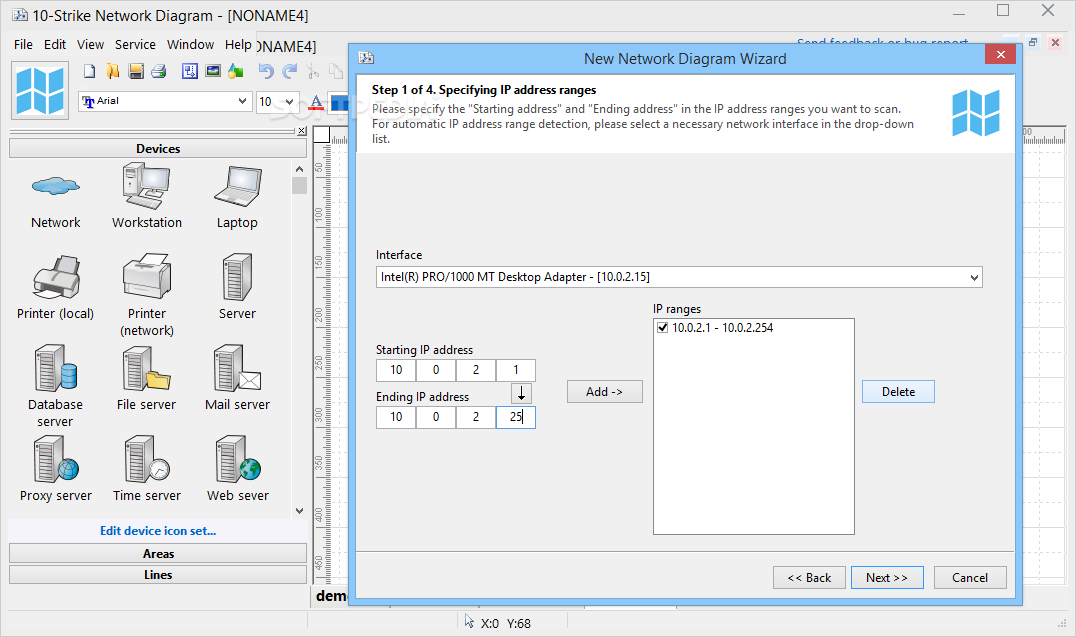Click the first octet of Ending IP address

pos(396,417)
